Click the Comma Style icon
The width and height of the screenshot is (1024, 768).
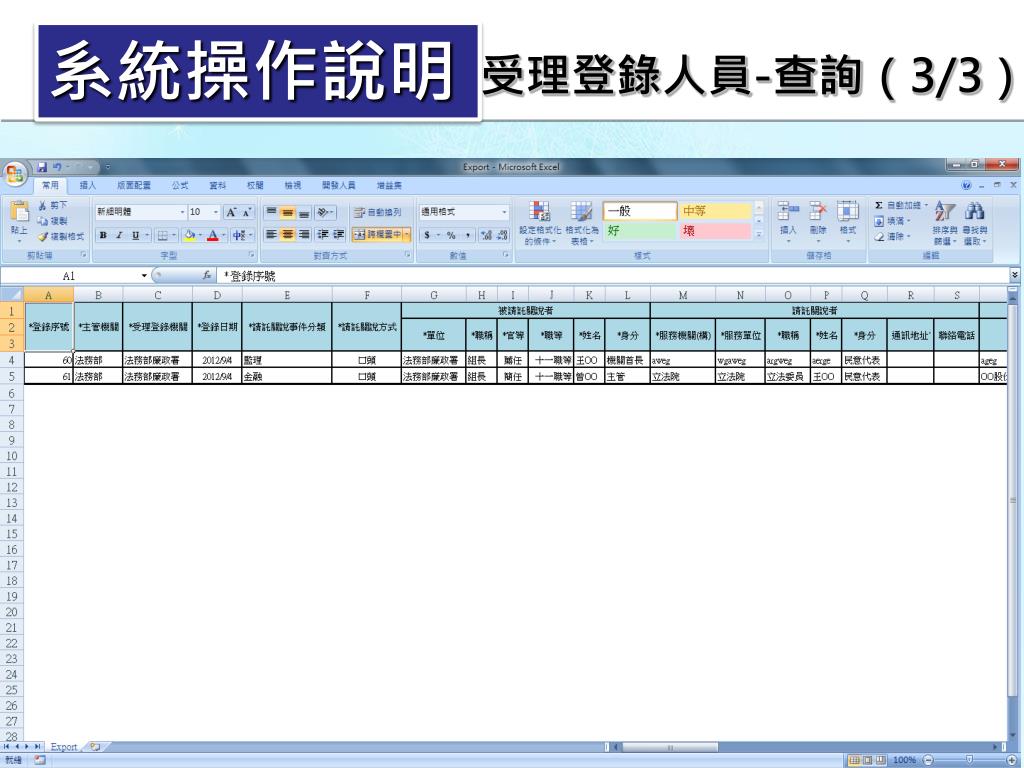(468, 235)
